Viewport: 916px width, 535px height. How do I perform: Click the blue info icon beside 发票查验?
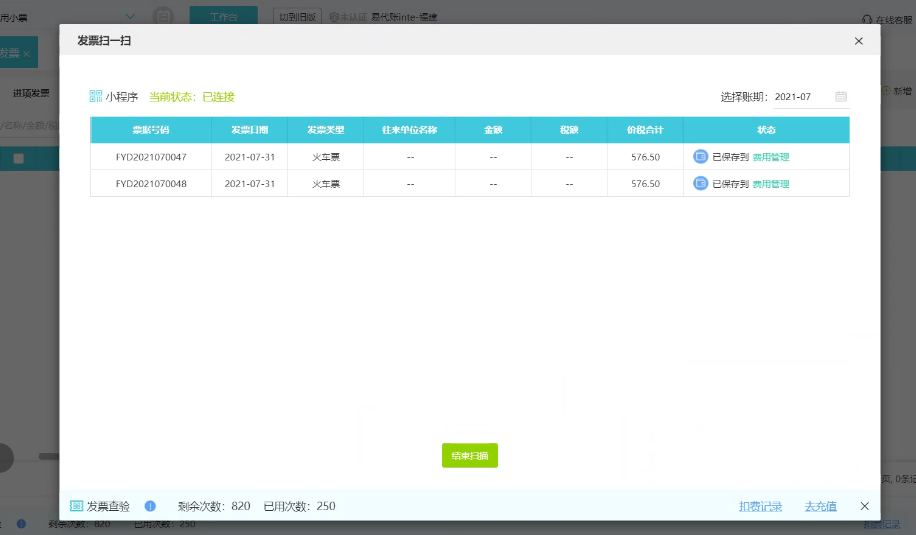pos(150,506)
